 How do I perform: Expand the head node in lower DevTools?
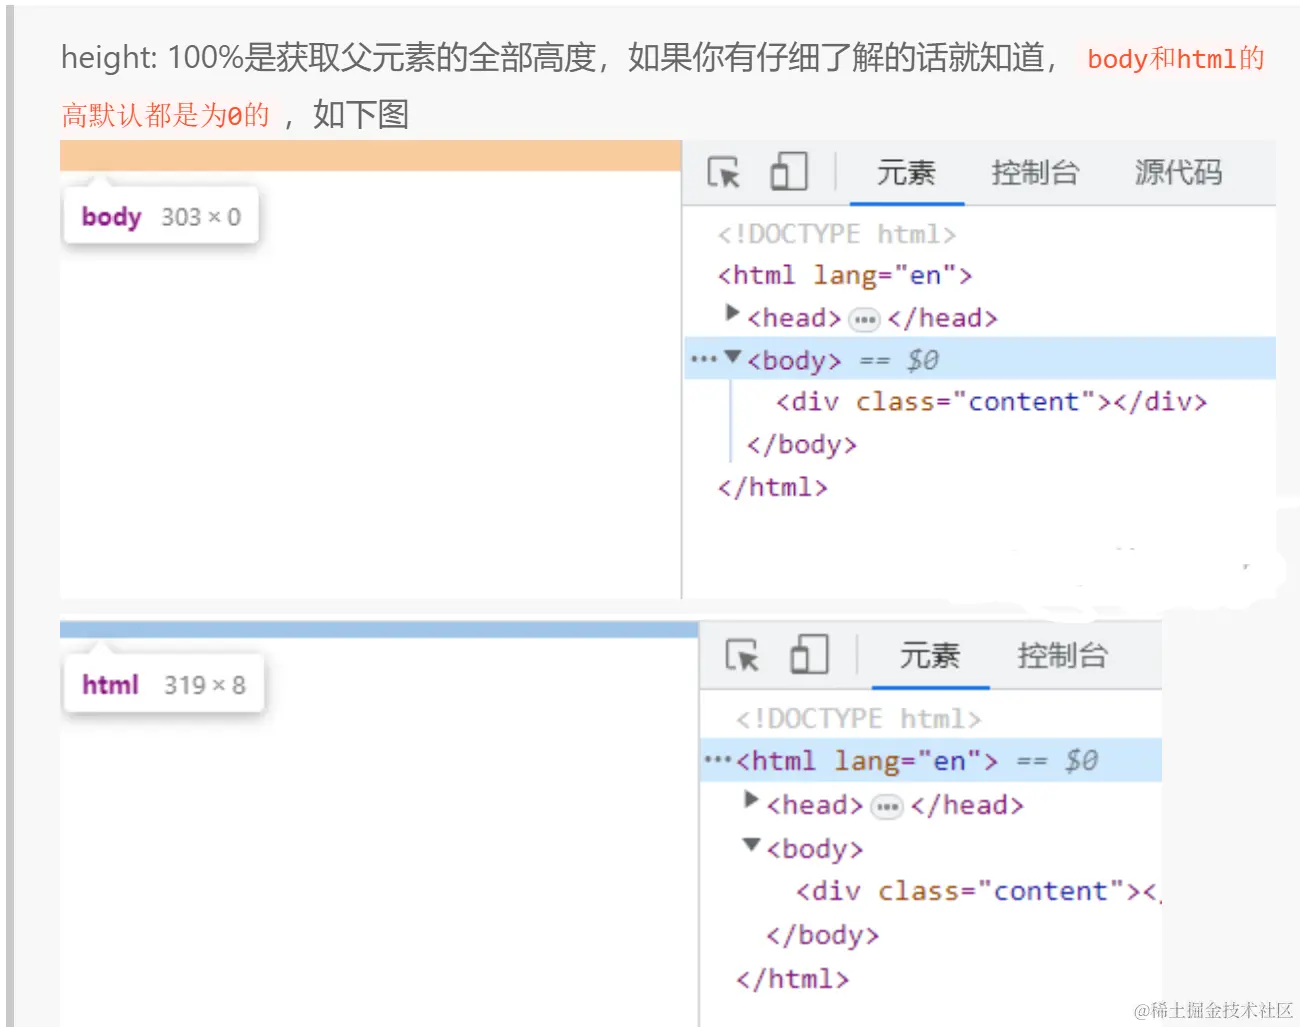pyautogui.click(x=751, y=800)
